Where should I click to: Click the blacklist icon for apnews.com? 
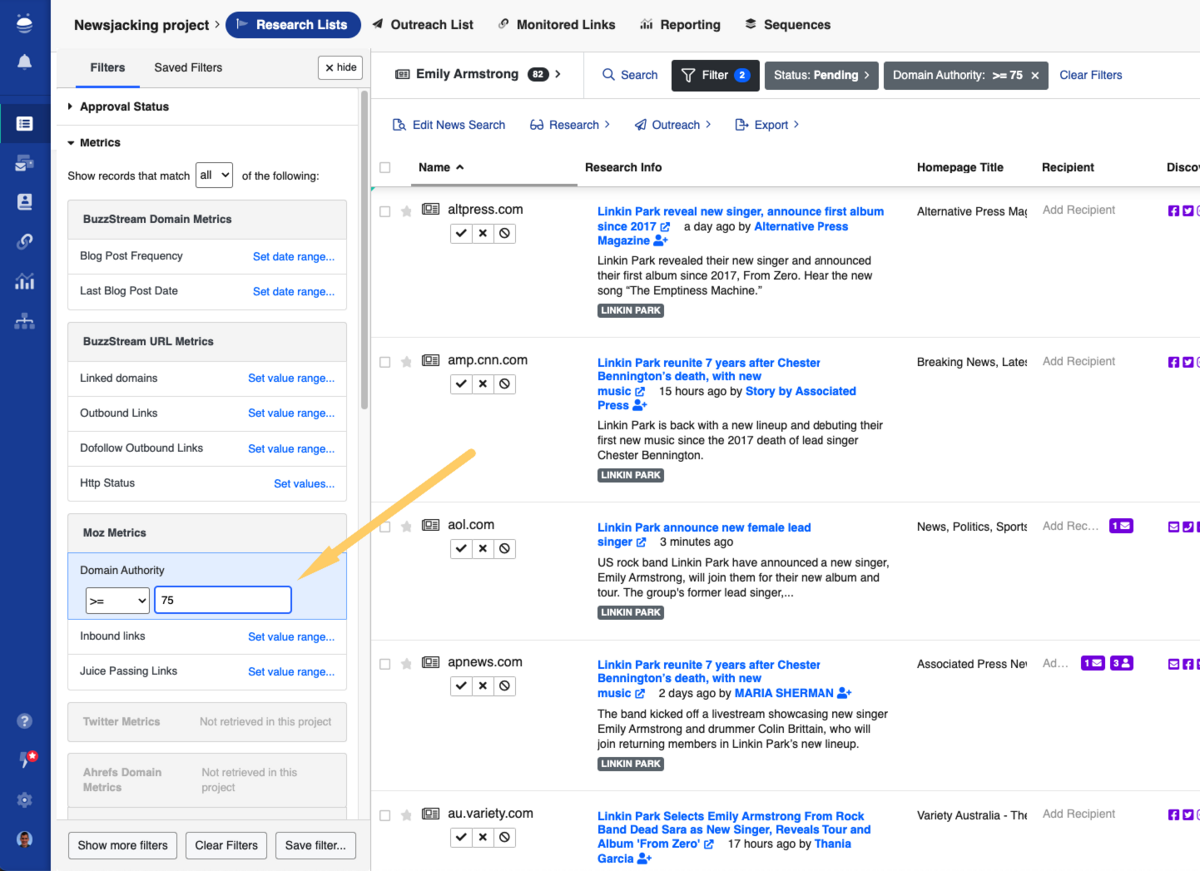click(x=505, y=685)
